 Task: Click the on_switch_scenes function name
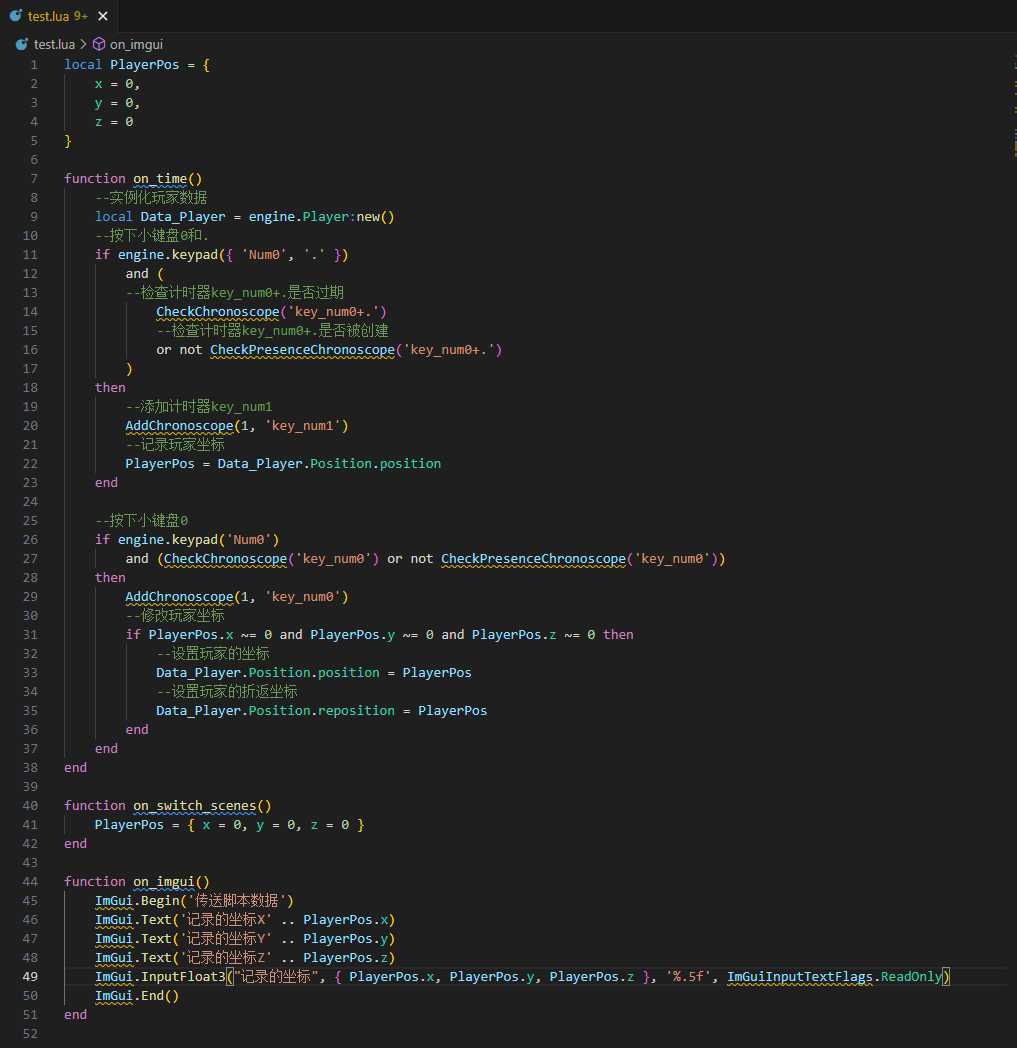(194, 805)
